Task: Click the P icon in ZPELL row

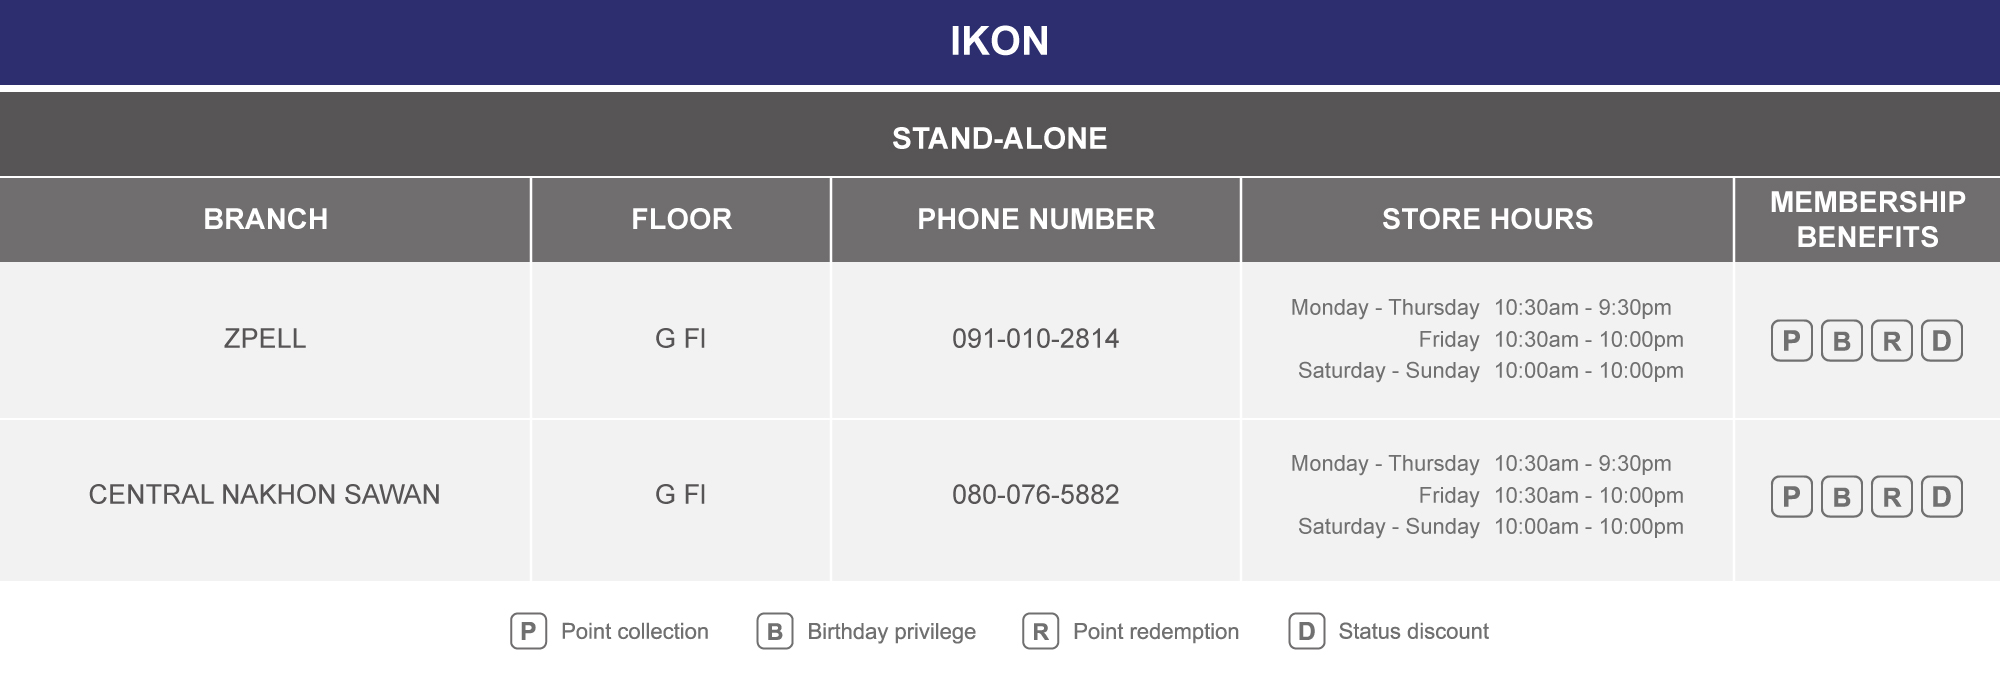Action: click(x=1791, y=341)
